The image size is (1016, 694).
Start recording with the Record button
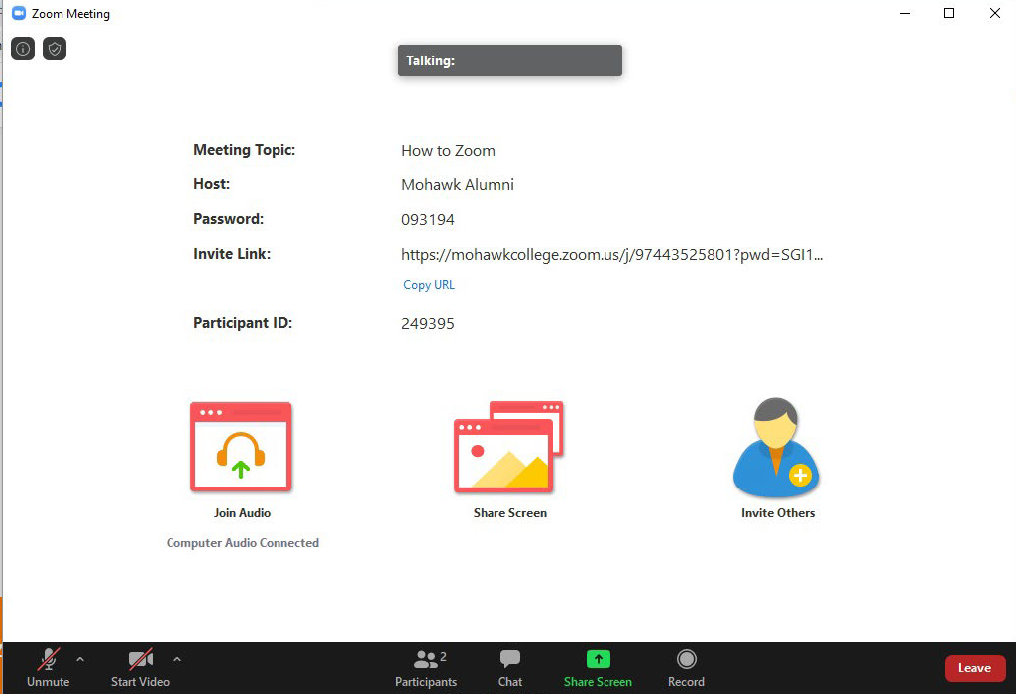(686, 668)
